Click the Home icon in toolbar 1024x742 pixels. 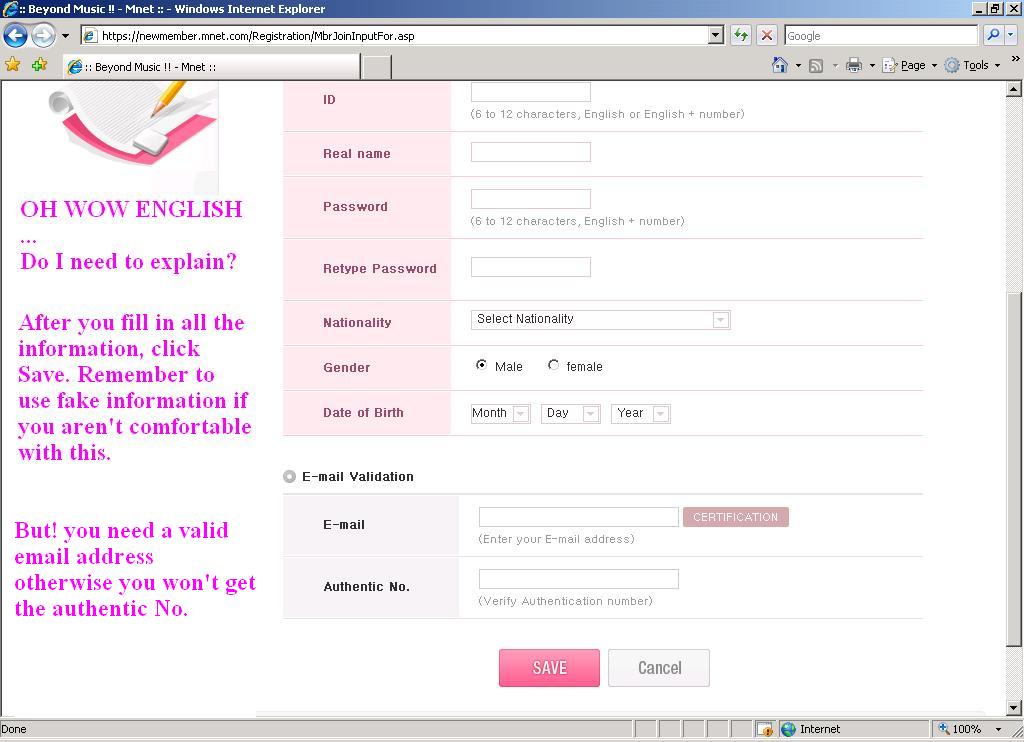pos(780,65)
